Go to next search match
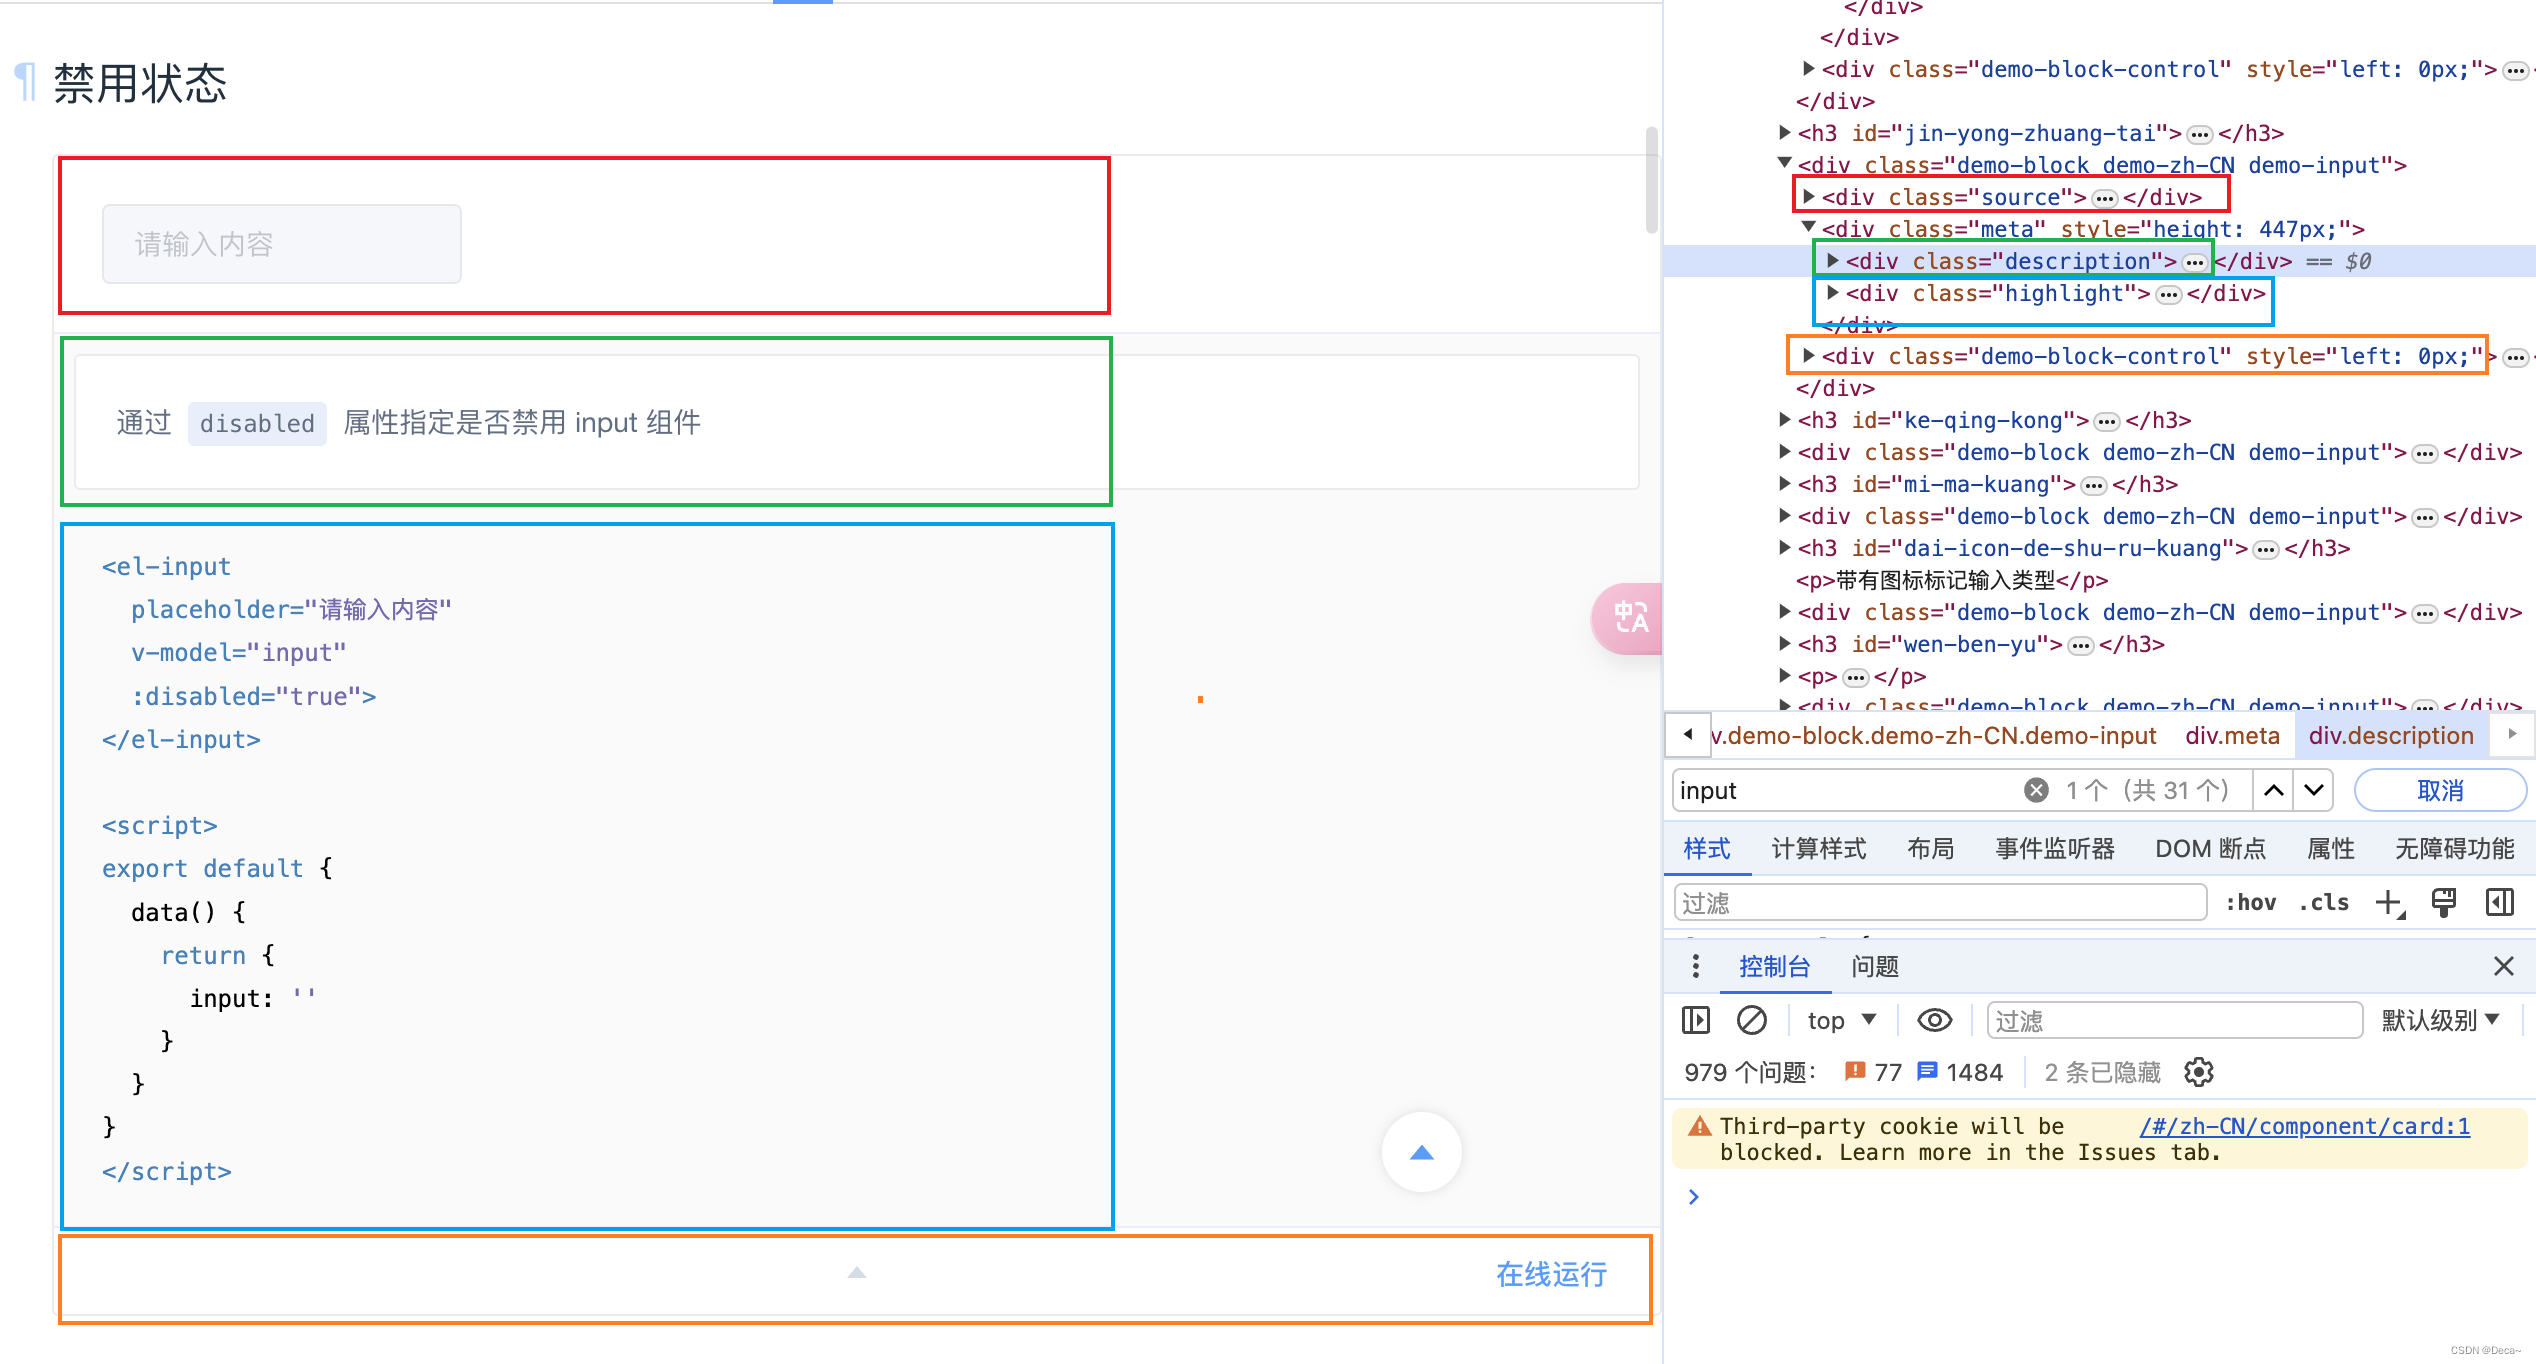The width and height of the screenshot is (2536, 1364). pyautogui.click(x=2314, y=790)
